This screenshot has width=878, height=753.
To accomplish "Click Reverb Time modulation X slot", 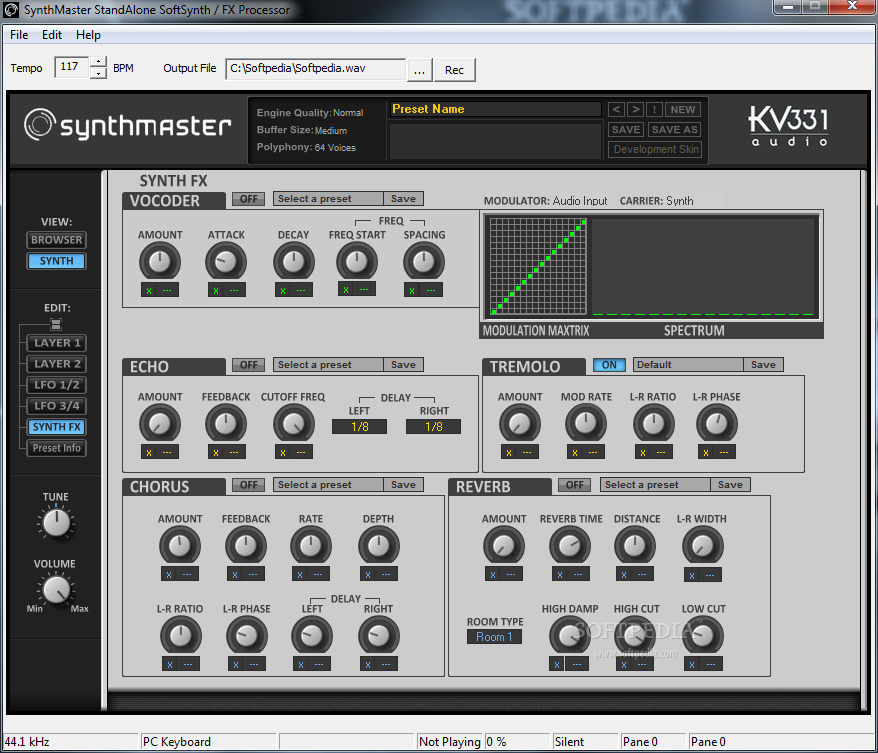I will pos(559,574).
